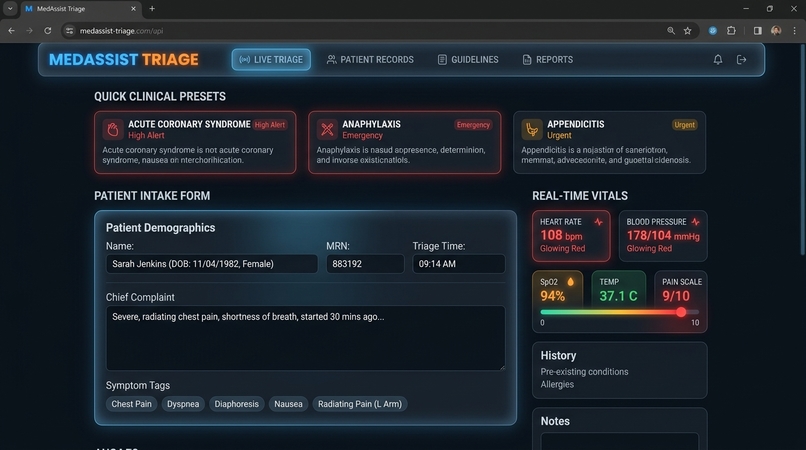The width and height of the screenshot is (806, 450).
Task: Apply the Acute Coronary Syndrome preset
Action: 195,142
